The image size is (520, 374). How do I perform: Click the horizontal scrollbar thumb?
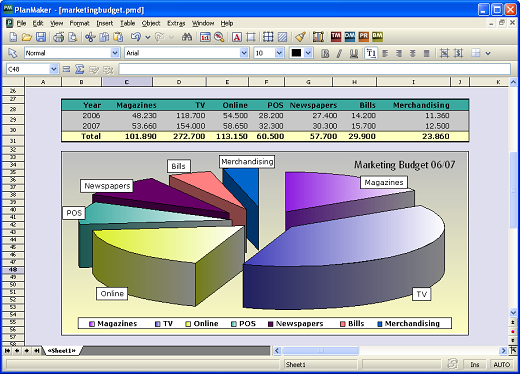(320, 351)
